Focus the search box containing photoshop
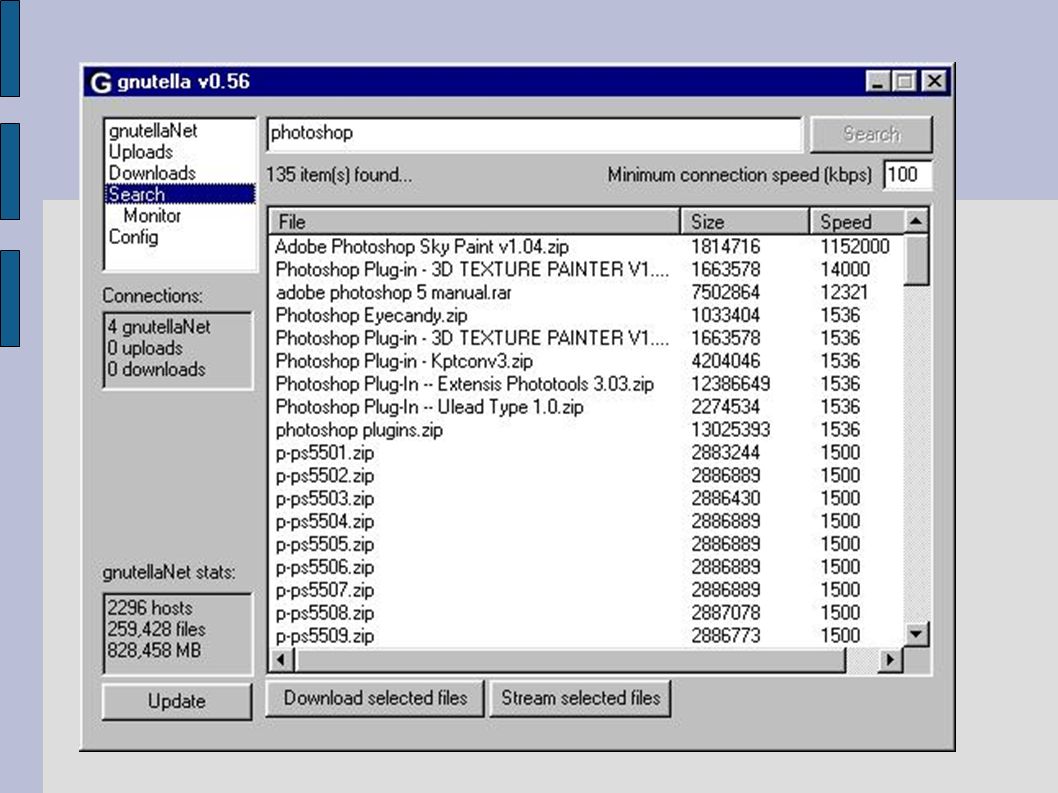Screen dimensions: 1058x793 tap(534, 133)
